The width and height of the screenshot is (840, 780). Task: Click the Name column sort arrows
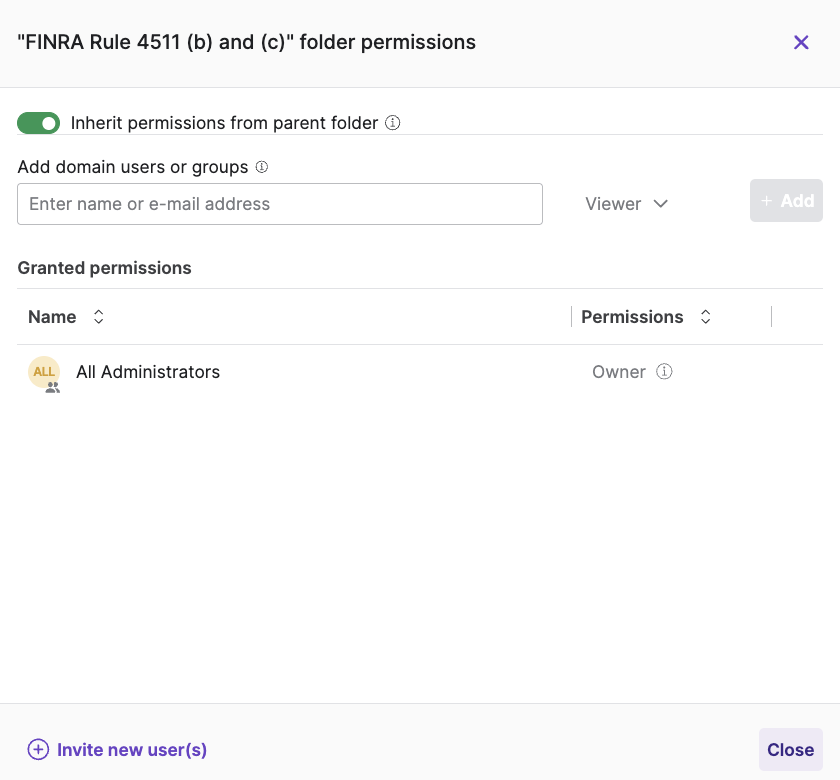tap(99, 317)
